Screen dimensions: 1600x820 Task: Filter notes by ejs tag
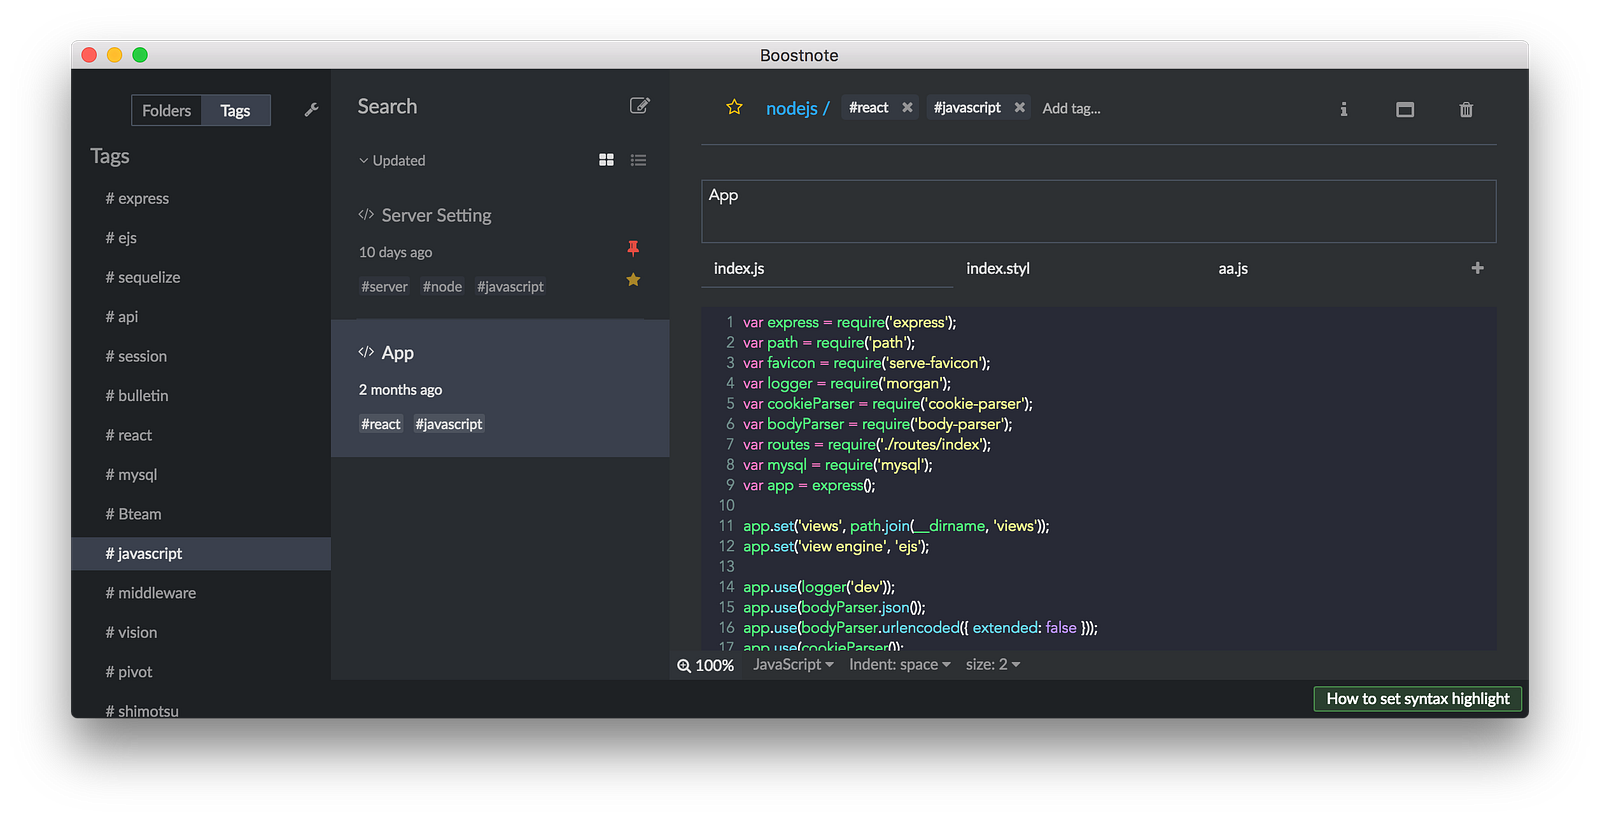pyautogui.click(x=201, y=238)
